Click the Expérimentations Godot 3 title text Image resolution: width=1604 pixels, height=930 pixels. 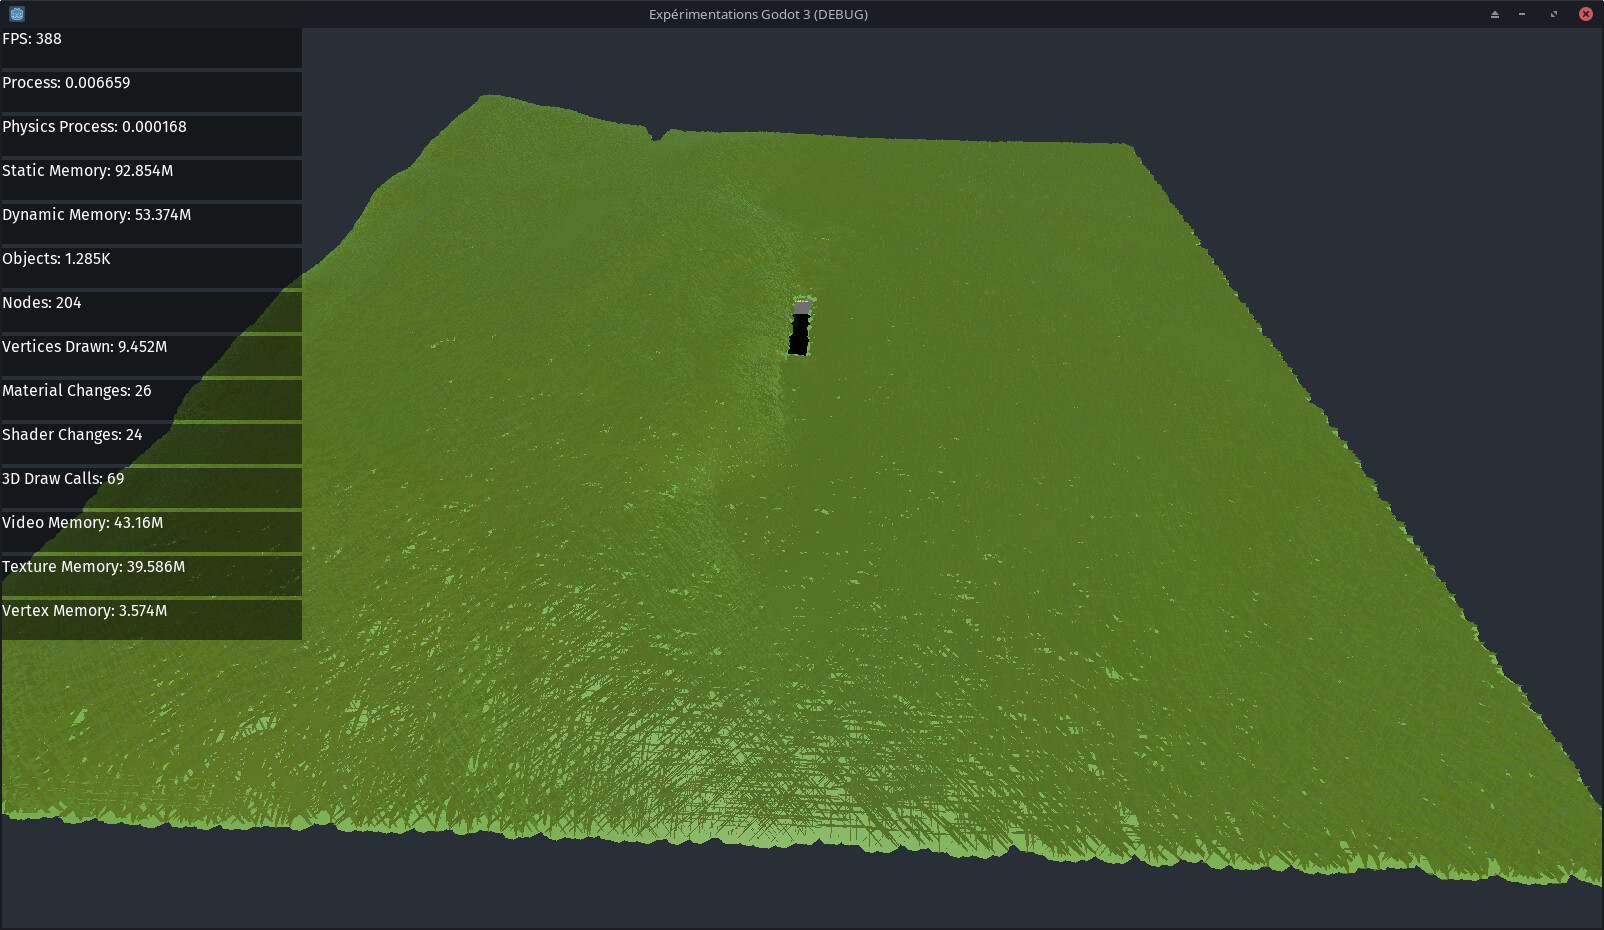758,14
